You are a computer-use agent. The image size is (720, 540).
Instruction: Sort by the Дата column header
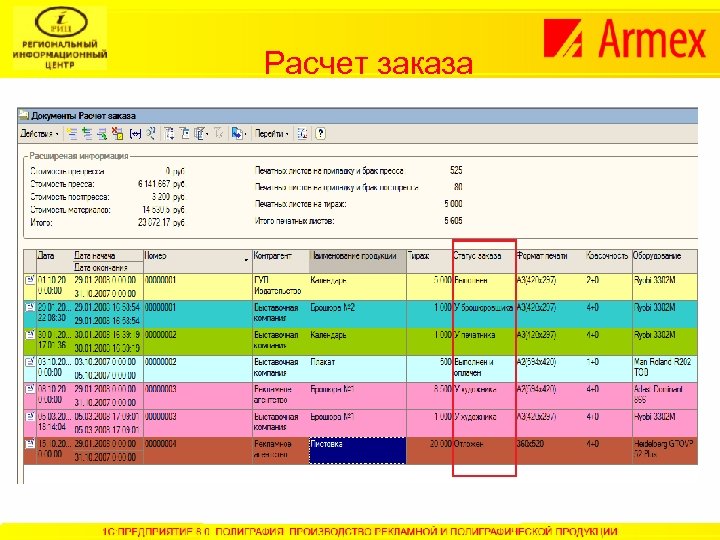point(55,261)
